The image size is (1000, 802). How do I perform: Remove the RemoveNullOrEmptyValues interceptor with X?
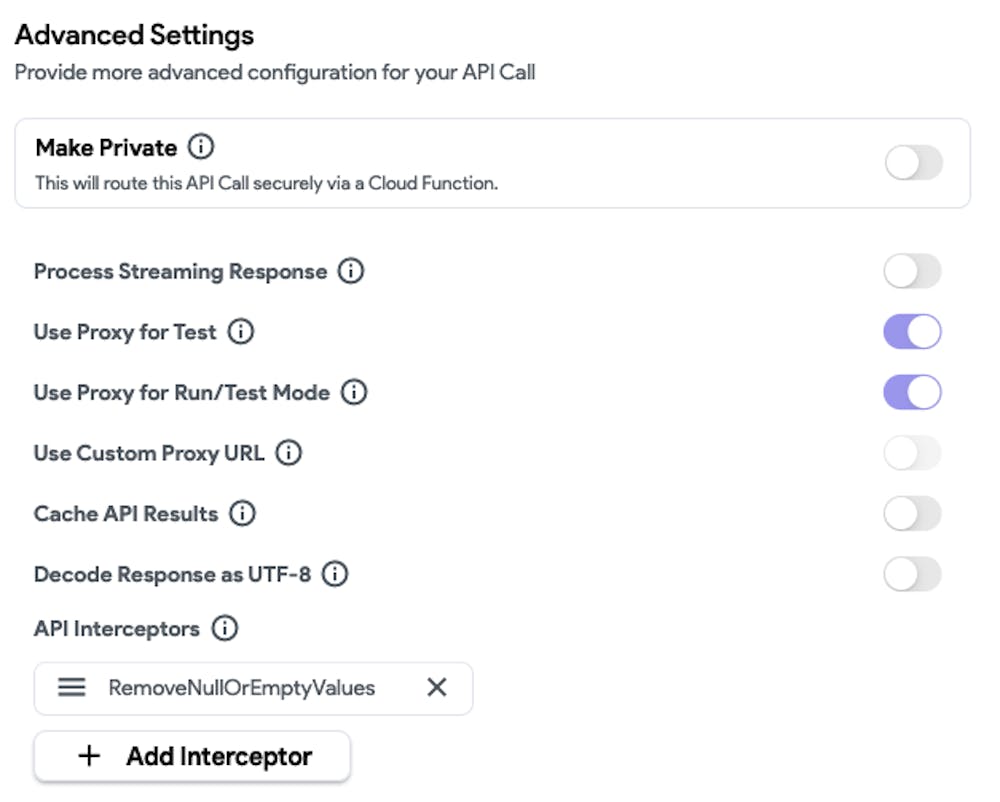click(437, 688)
